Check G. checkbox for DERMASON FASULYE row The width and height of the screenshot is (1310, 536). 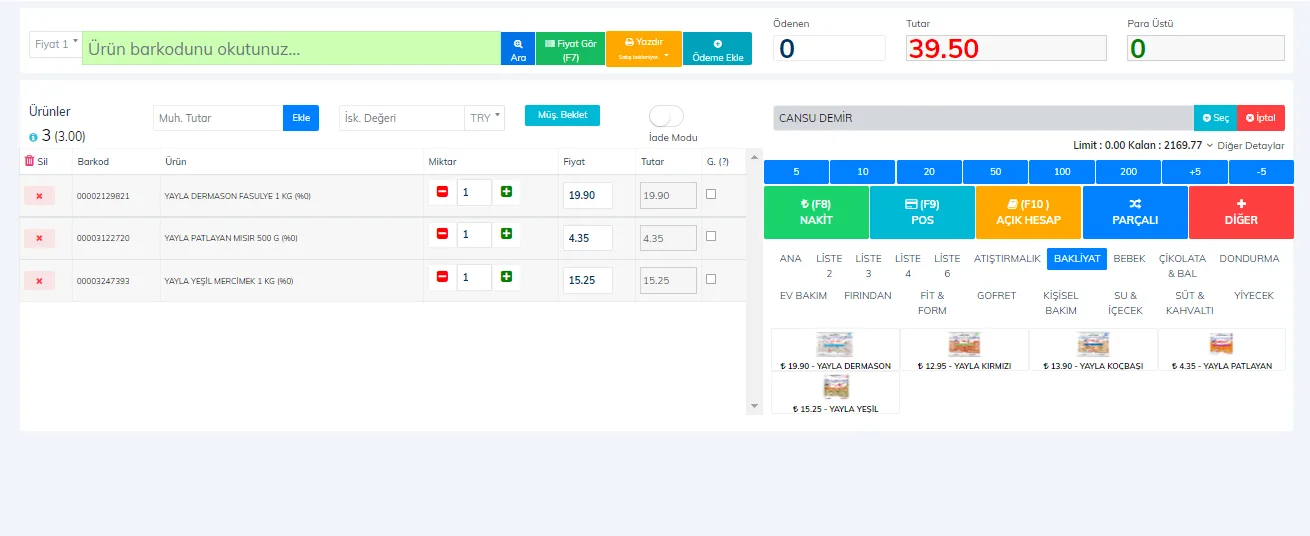711,195
